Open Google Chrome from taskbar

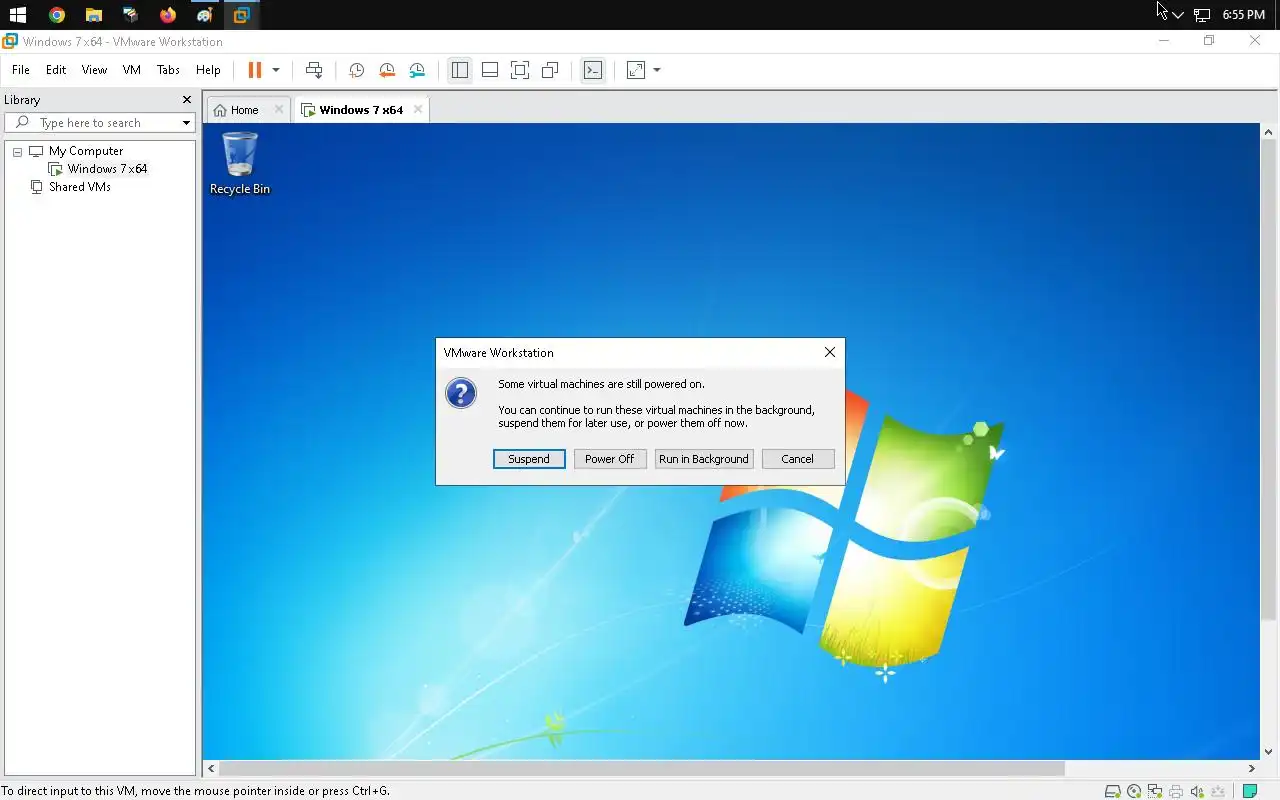56,15
